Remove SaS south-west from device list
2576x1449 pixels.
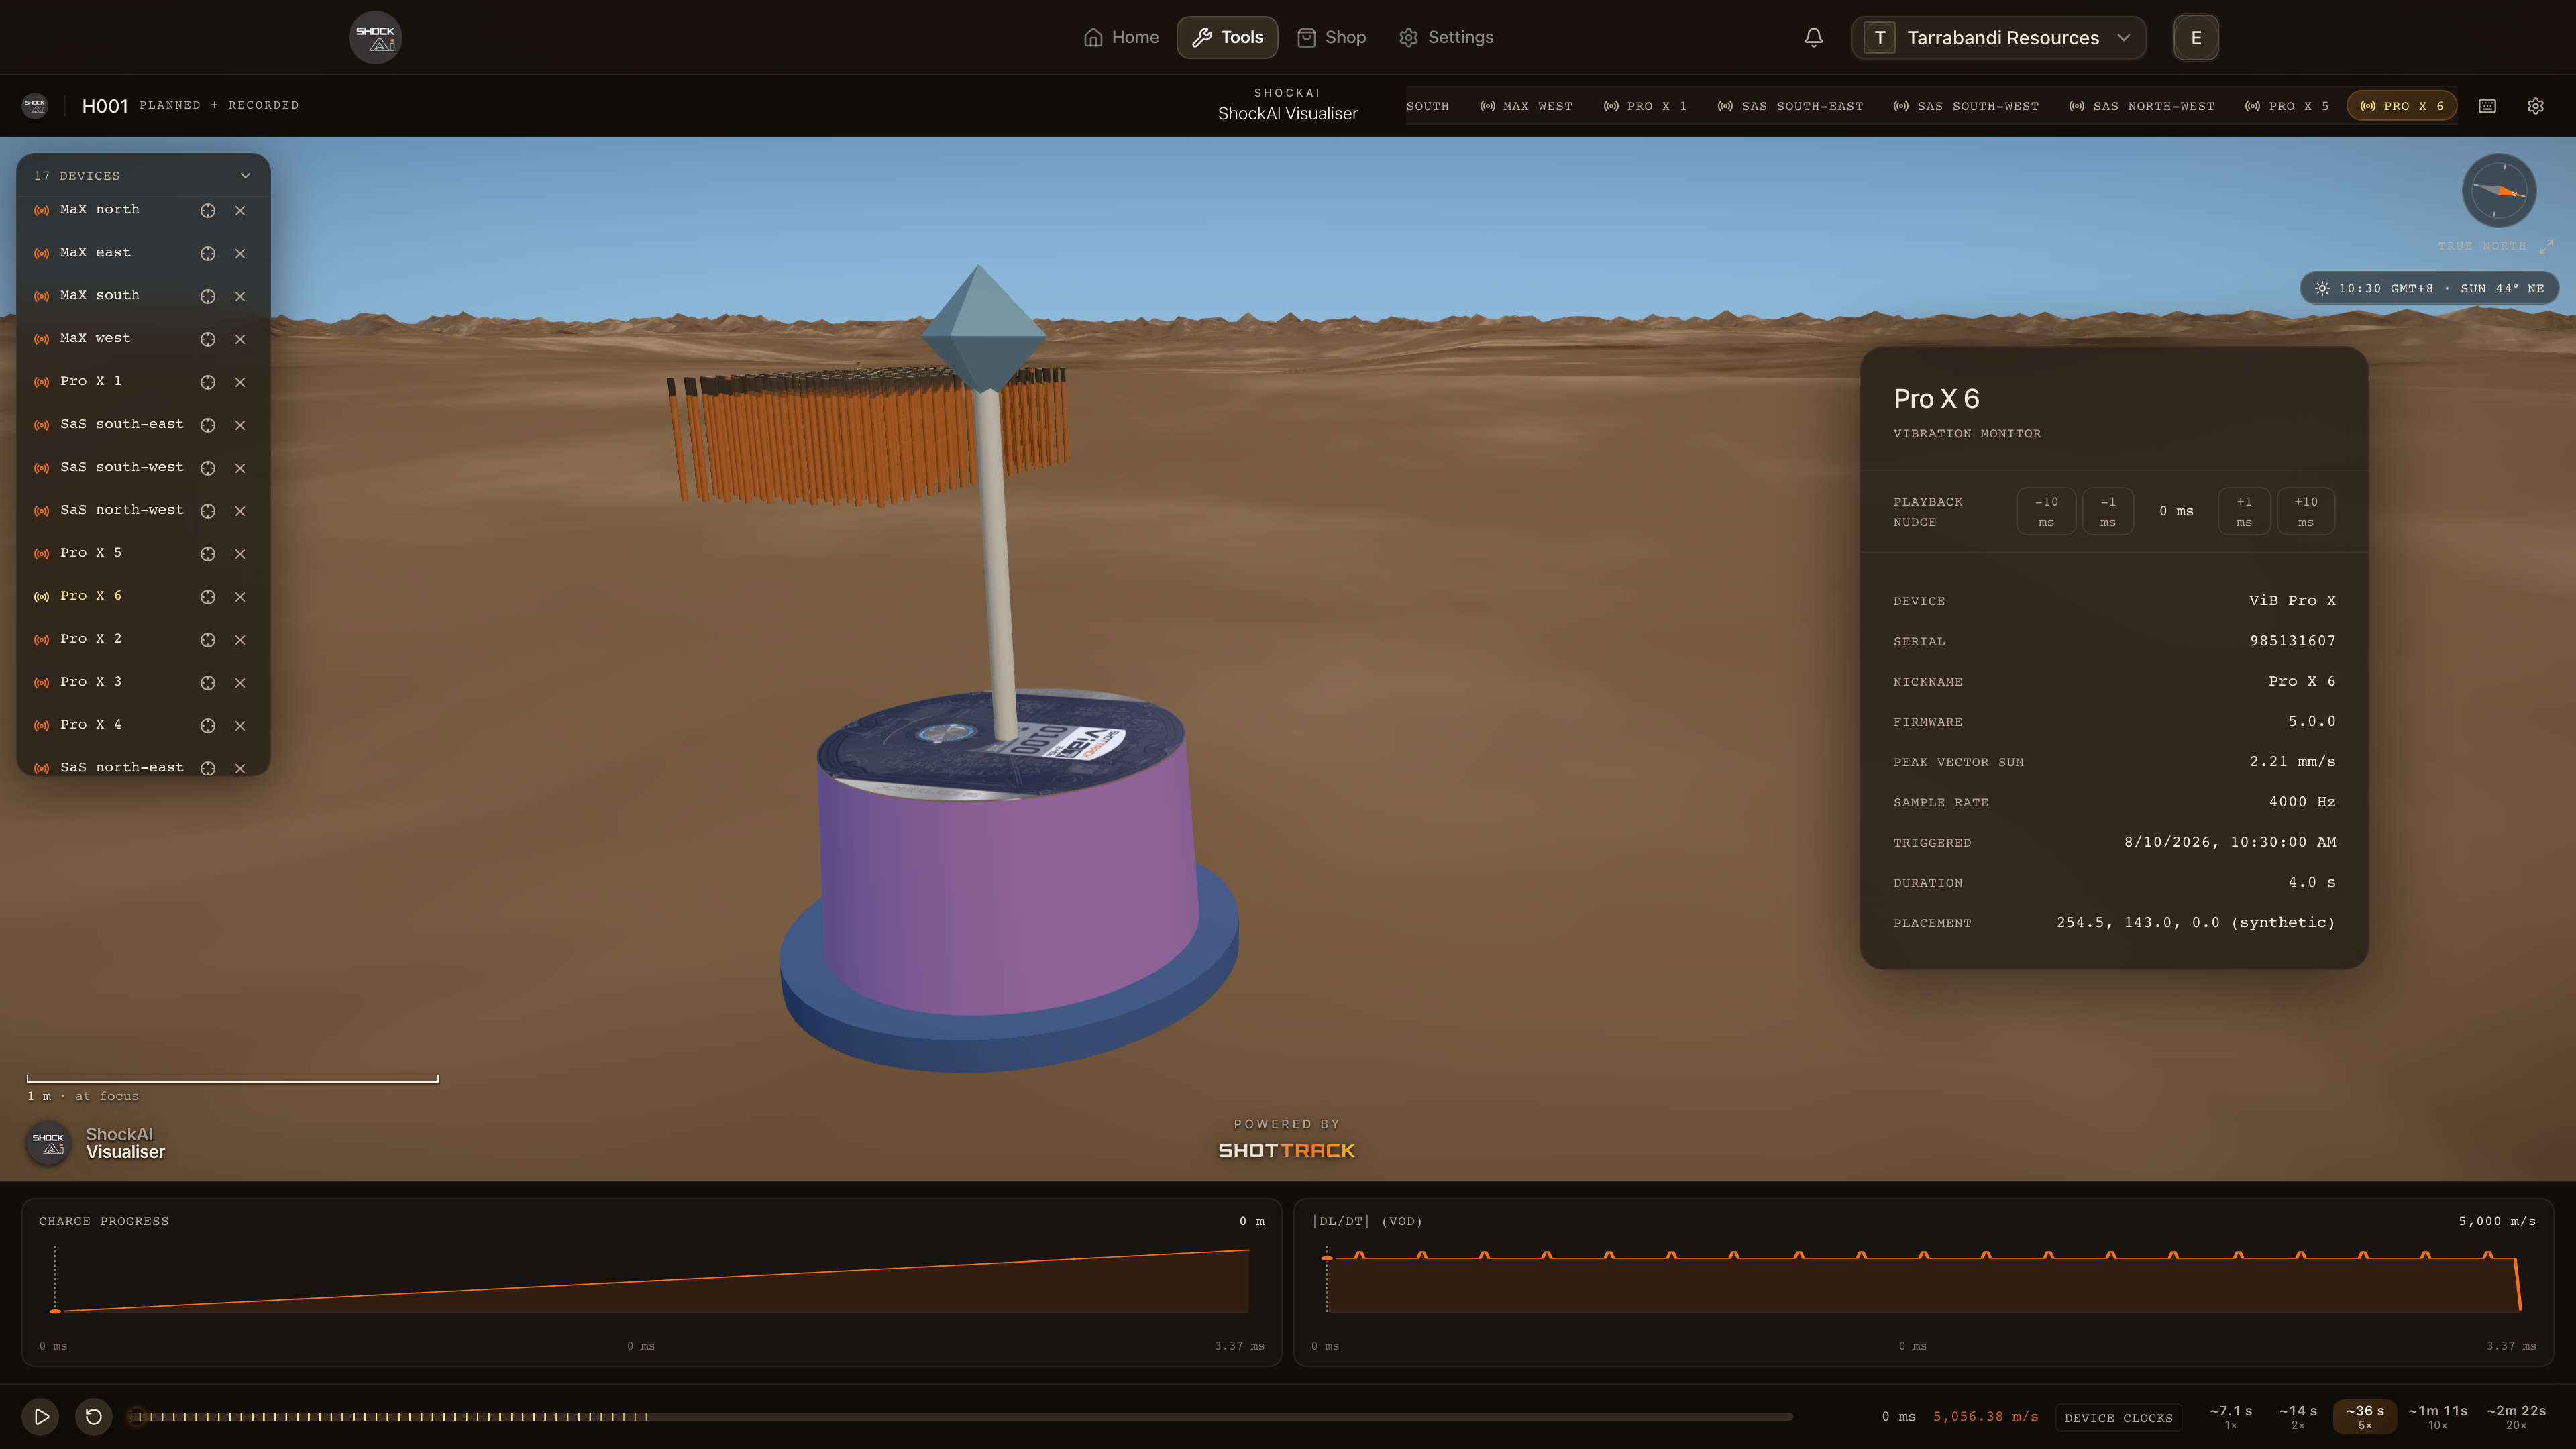coord(240,468)
